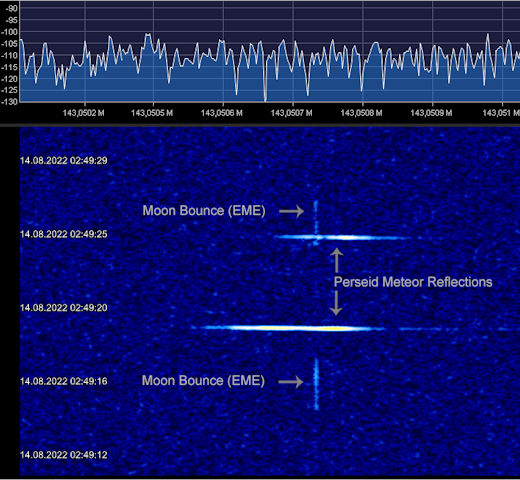
Task: Click the upper Moon Bounce (EME) label
Action: (x=204, y=211)
